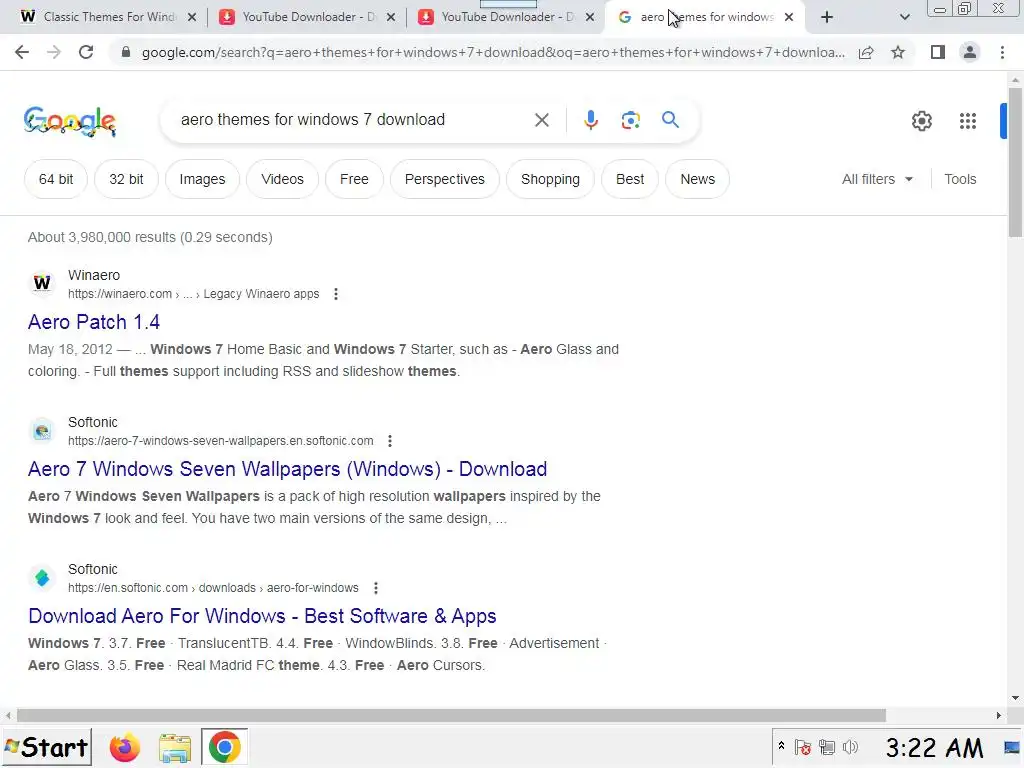Close the aero themes for windows tab

pyautogui.click(x=789, y=17)
